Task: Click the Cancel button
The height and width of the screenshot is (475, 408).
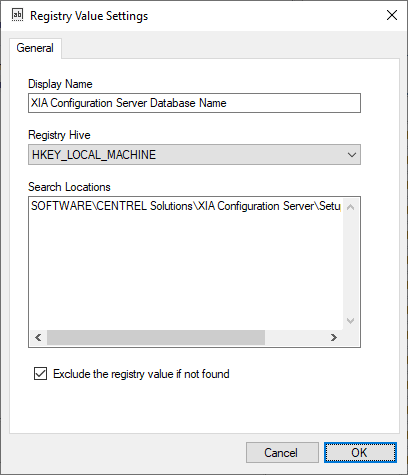Action: (282, 453)
